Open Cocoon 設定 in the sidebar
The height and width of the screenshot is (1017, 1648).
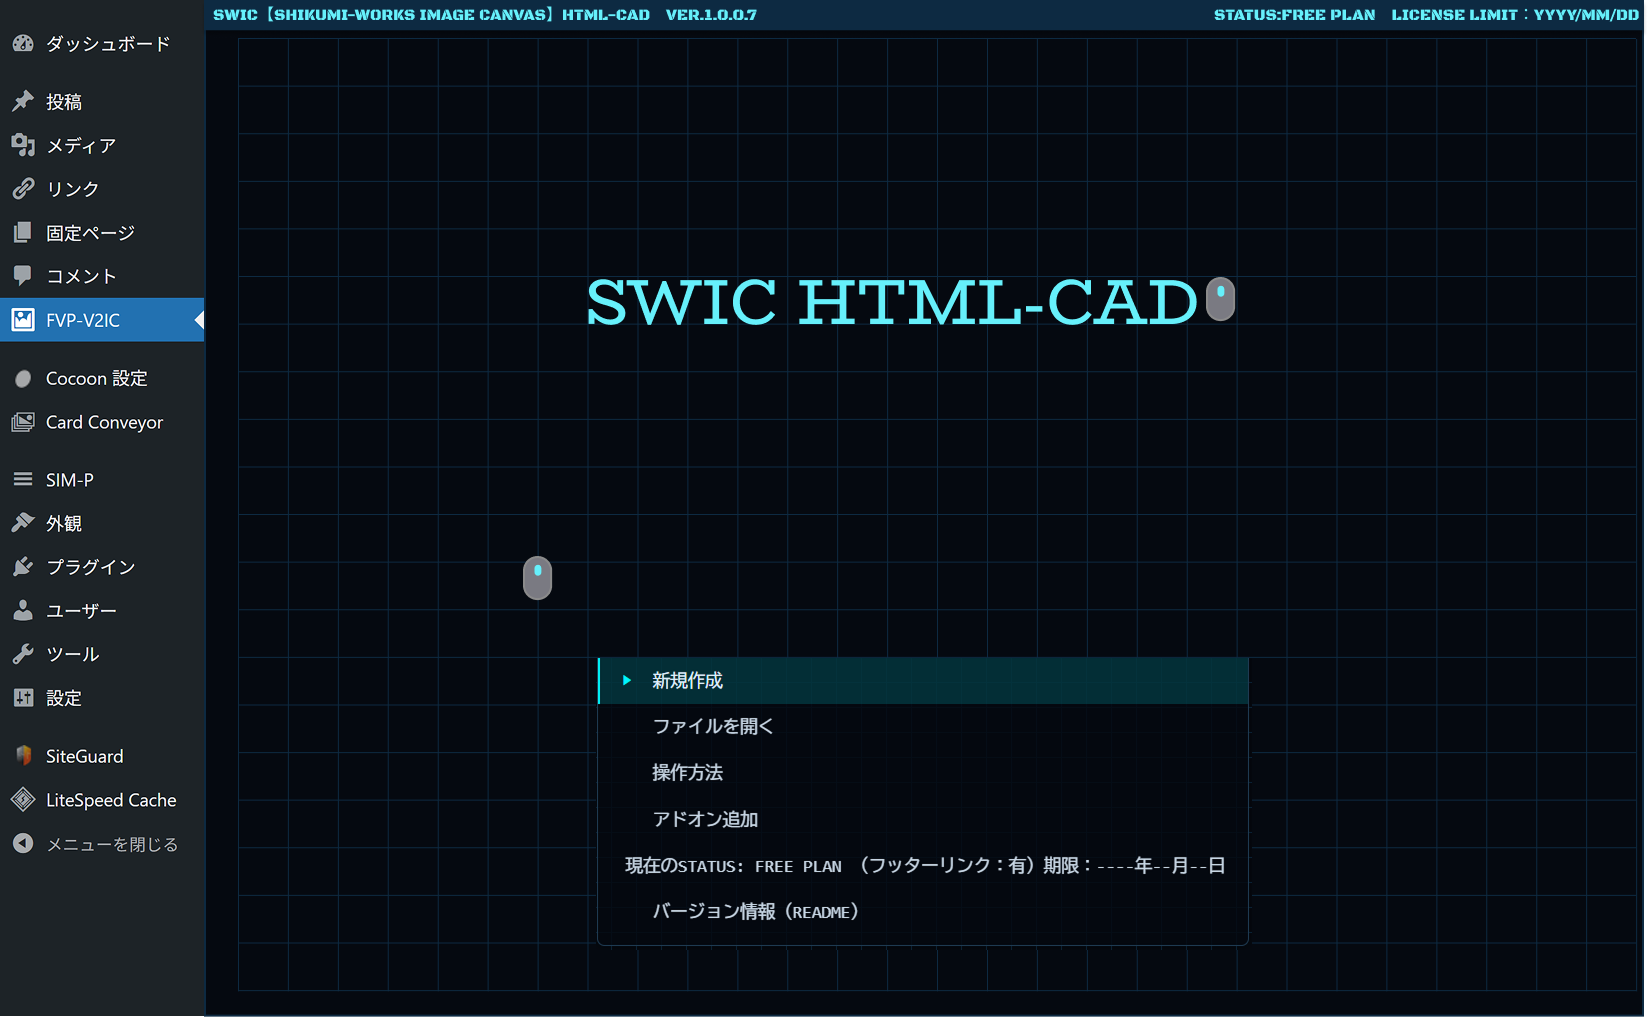click(x=96, y=379)
